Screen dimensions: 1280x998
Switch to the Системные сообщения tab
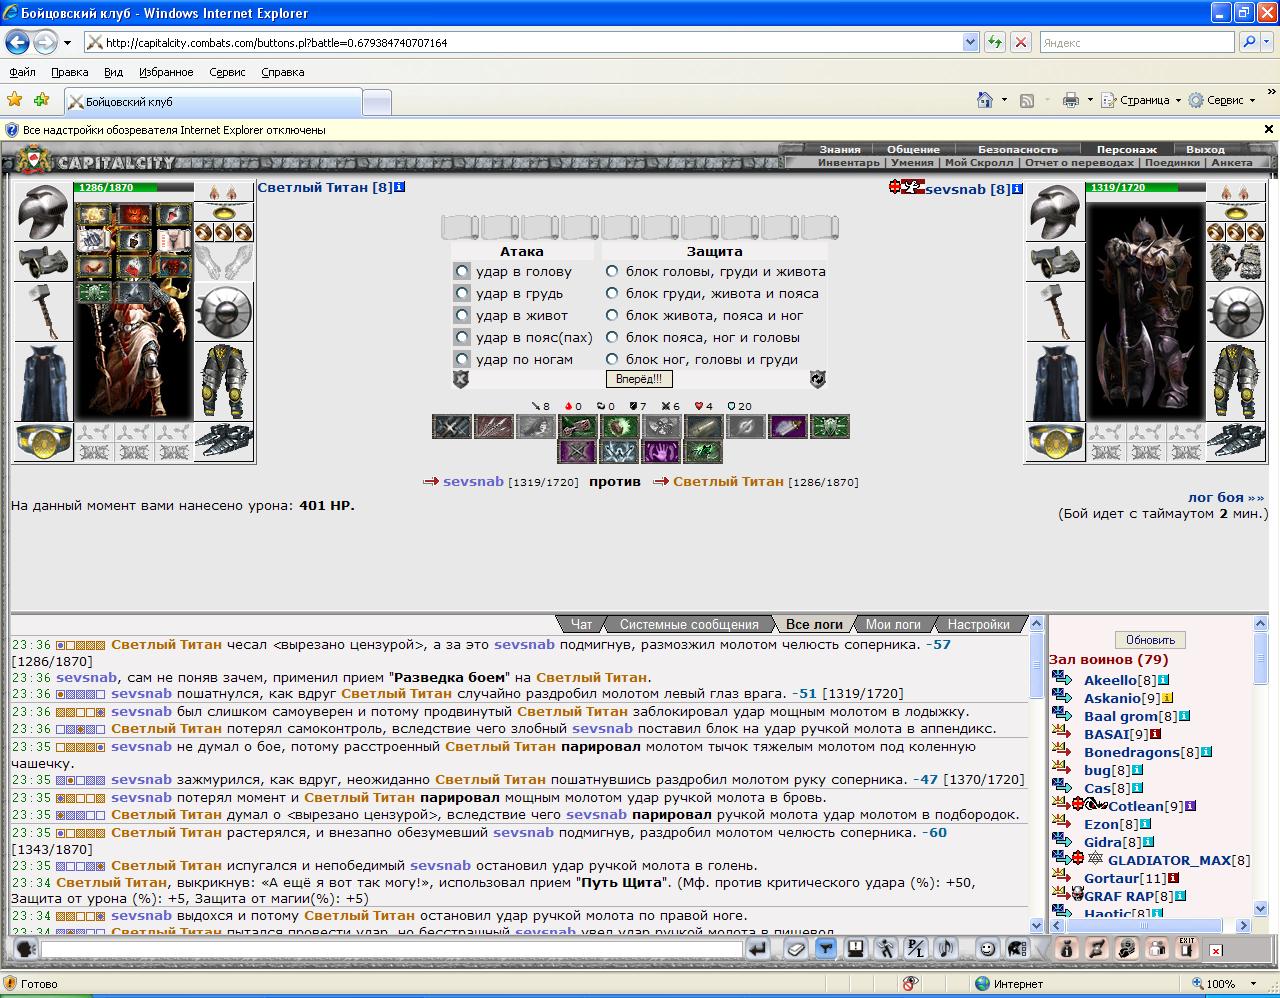(689, 624)
